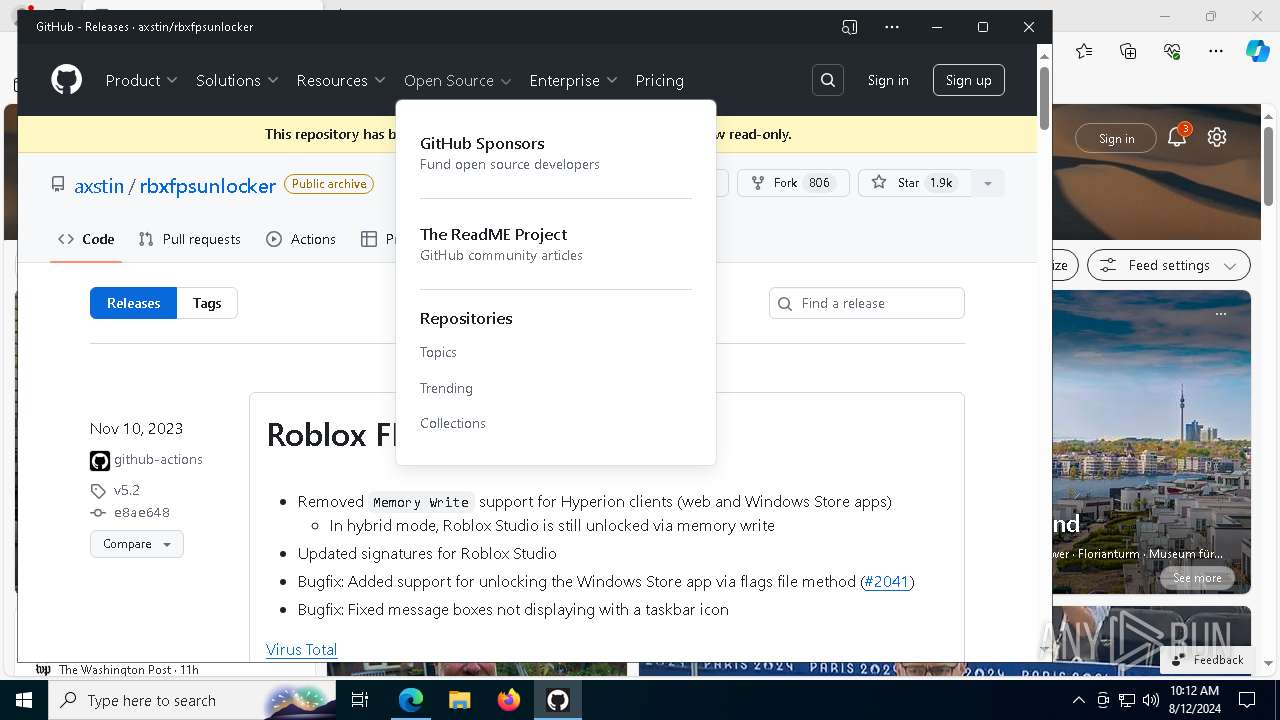Open the clock and date flyout
Image resolution: width=1280 pixels, height=720 pixels.
(x=1194, y=700)
